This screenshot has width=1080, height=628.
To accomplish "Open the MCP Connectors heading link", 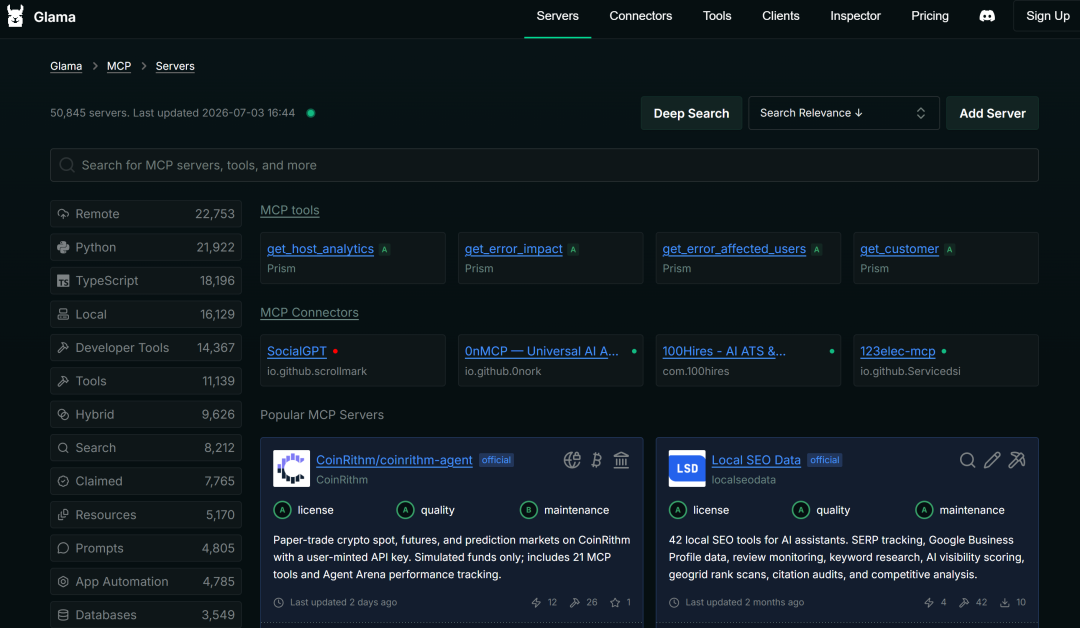I will tap(309, 313).
